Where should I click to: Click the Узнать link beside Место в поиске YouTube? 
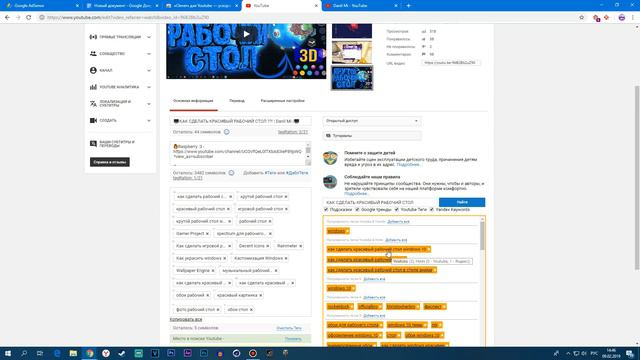click(x=293, y=339)
